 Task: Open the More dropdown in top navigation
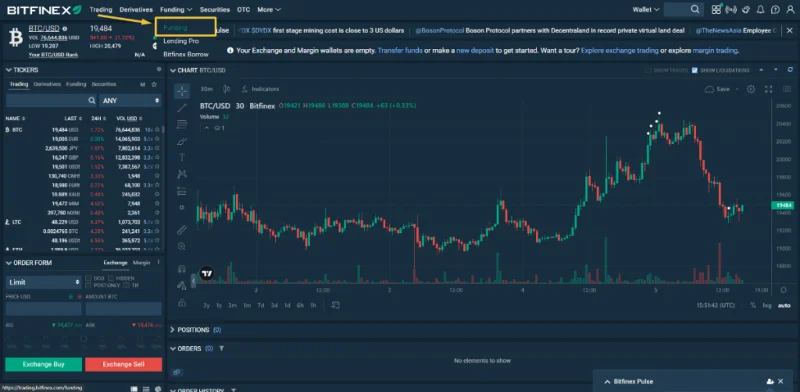[x=269, y=9]
